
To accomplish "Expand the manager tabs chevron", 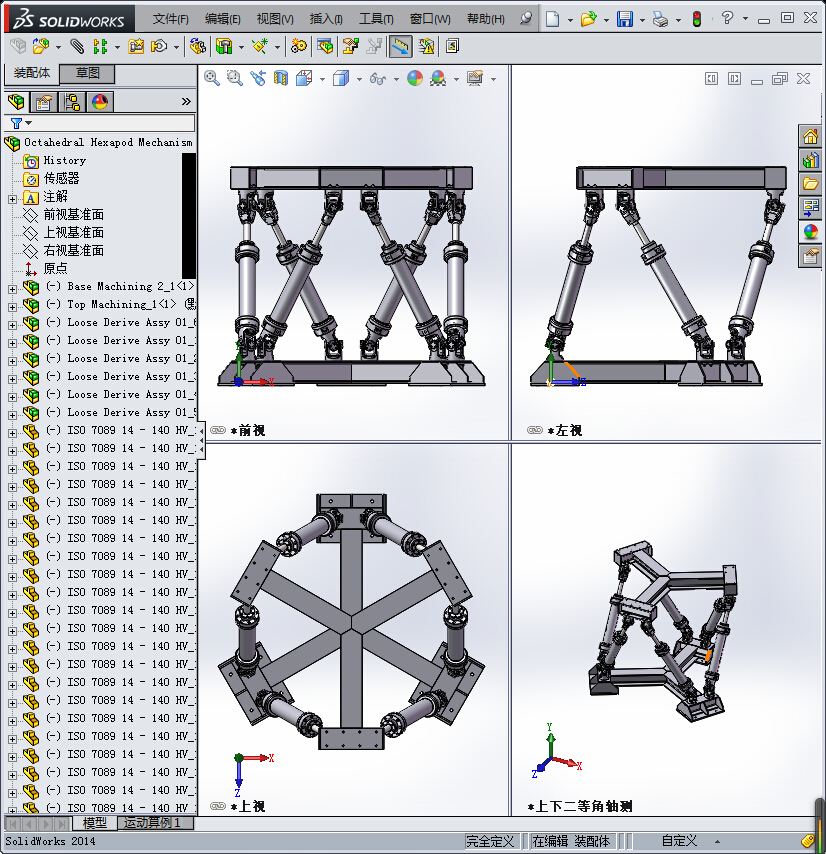I will (186, 102).
